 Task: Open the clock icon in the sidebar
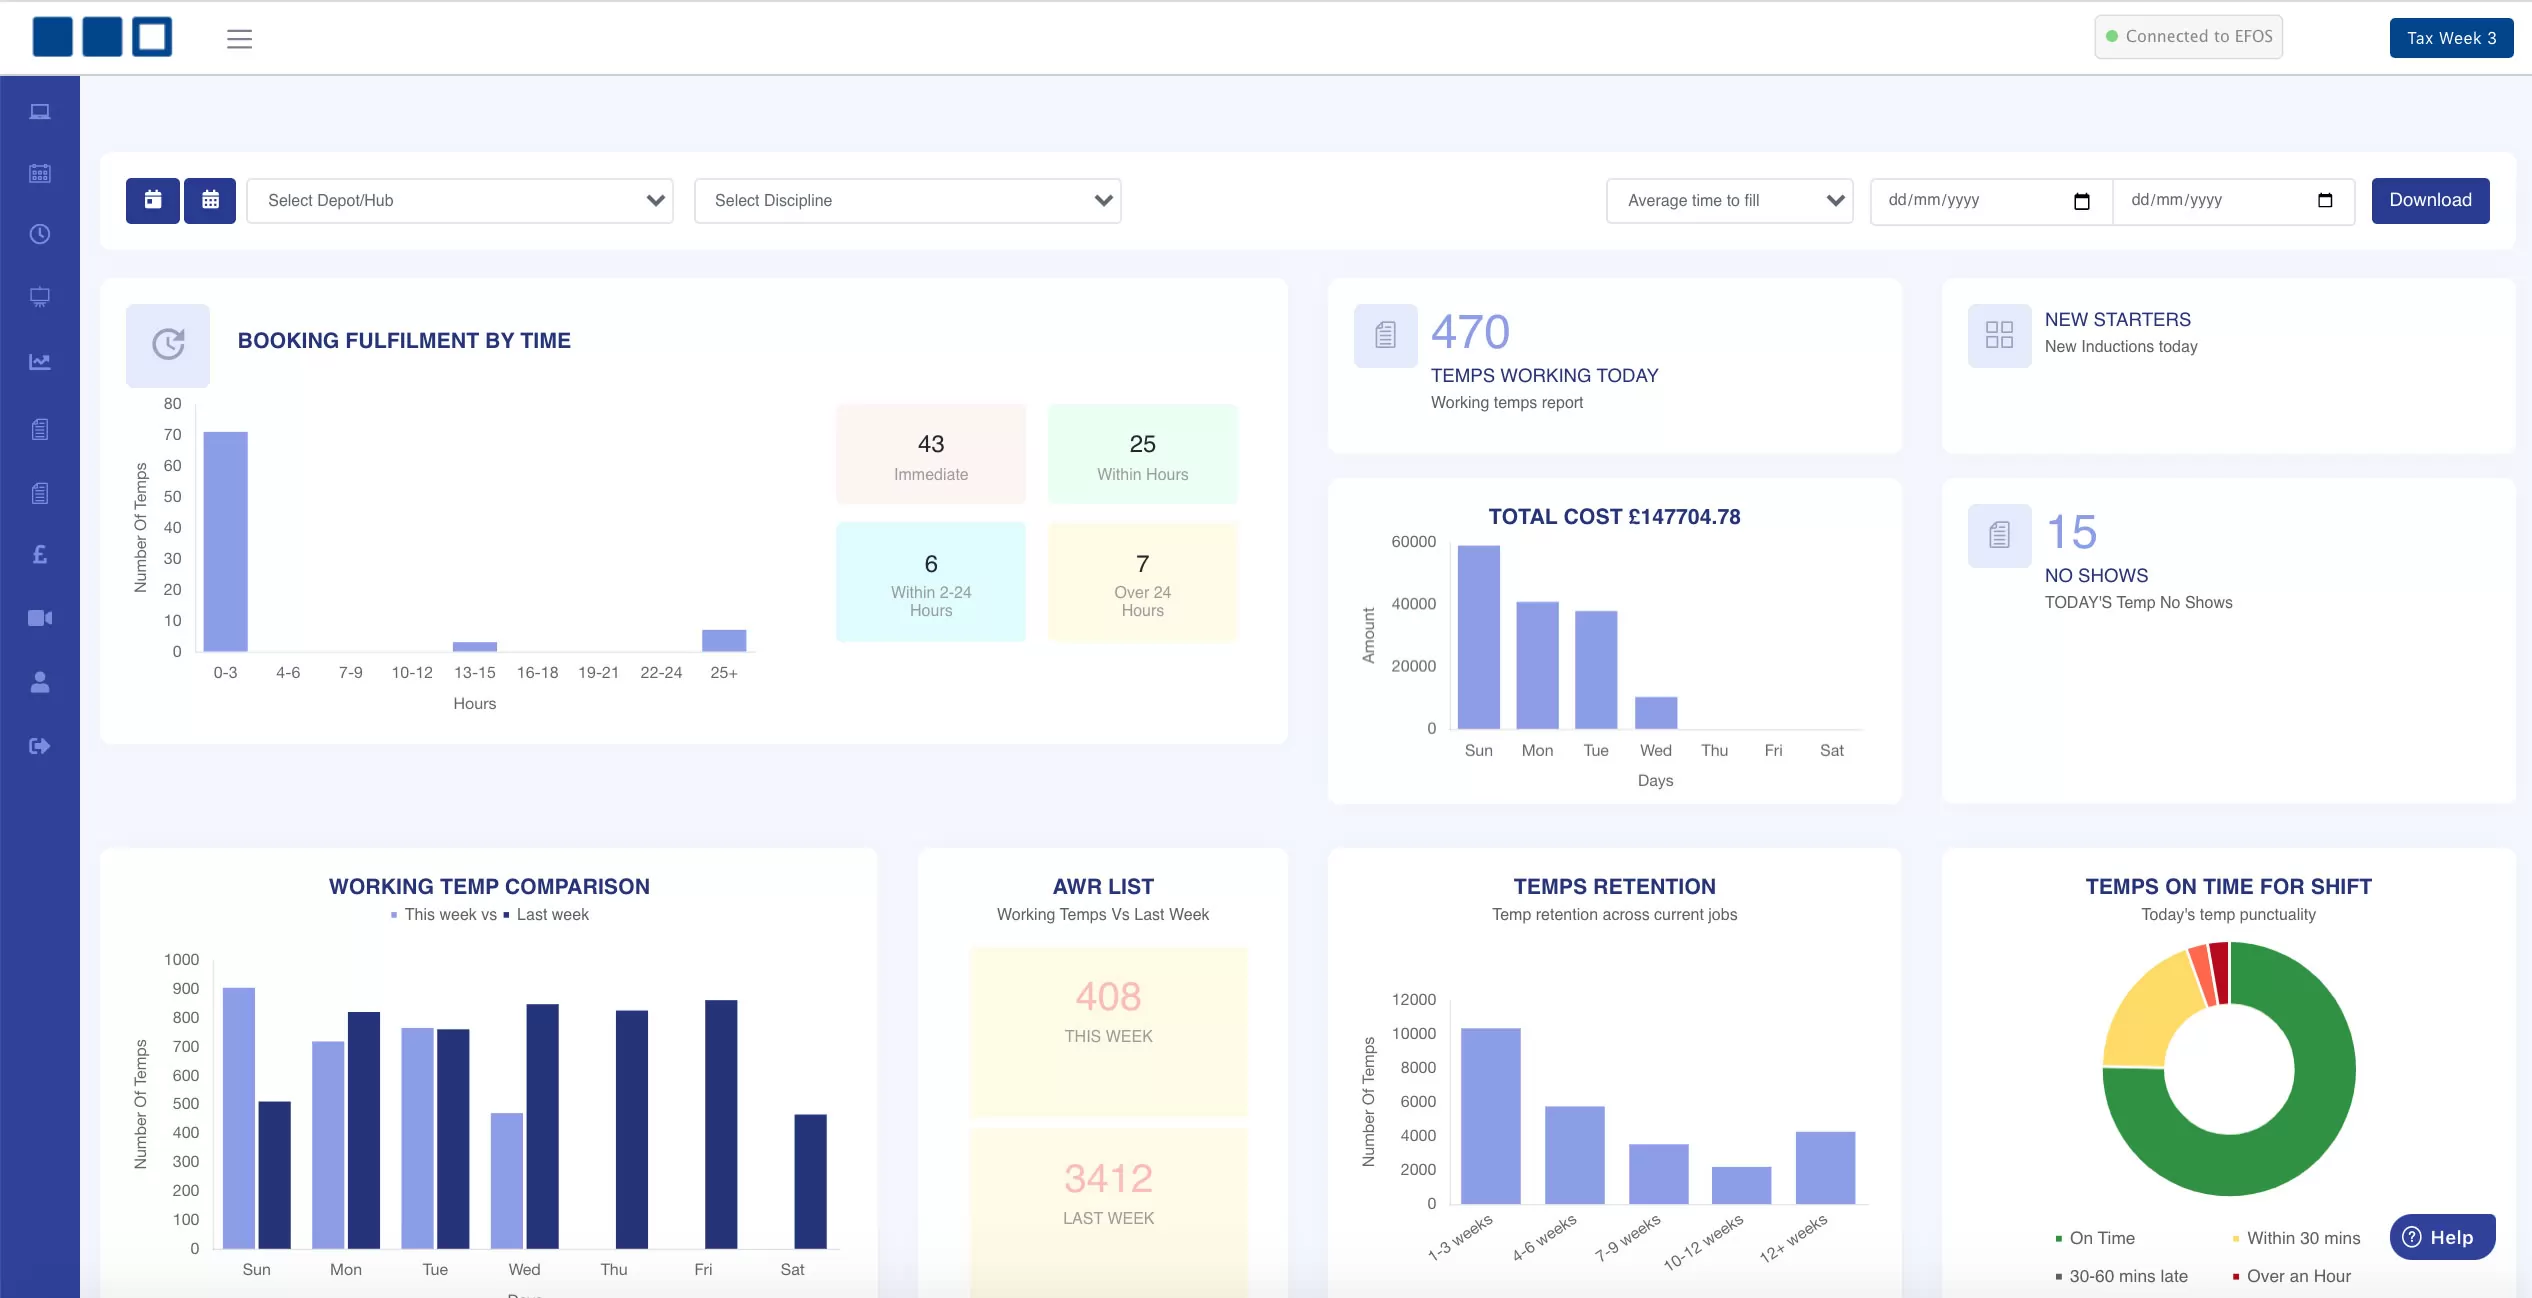point(40,234)
